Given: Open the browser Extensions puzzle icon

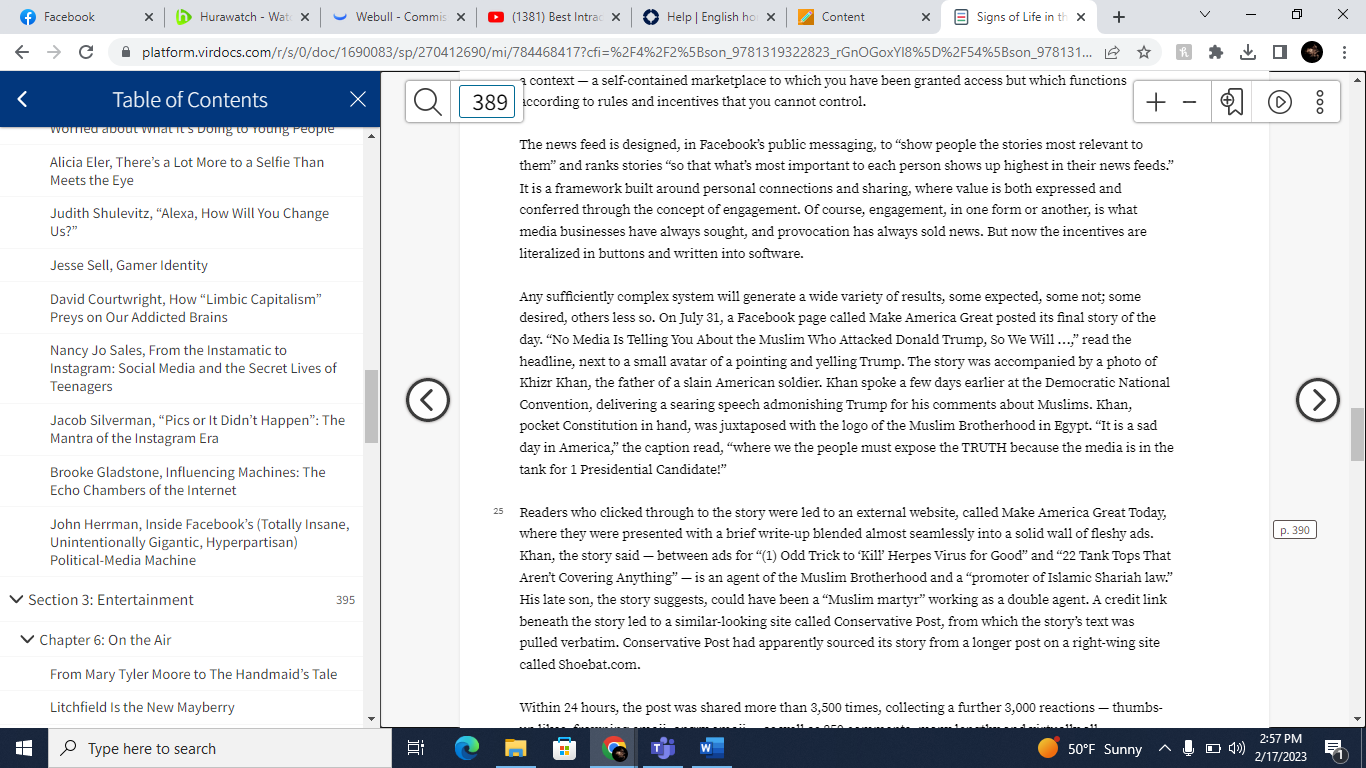Looking at the screenshot, I should point(1216,52).
